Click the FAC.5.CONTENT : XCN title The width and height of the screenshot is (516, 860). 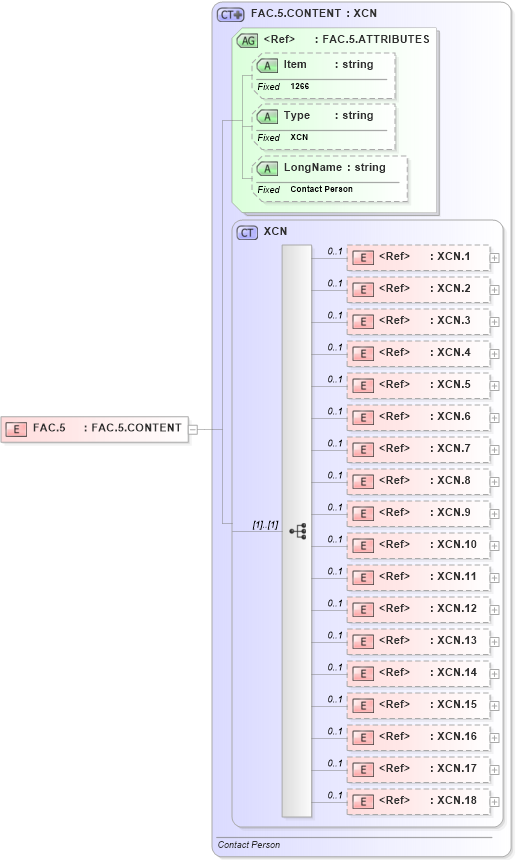click(314, 13)
